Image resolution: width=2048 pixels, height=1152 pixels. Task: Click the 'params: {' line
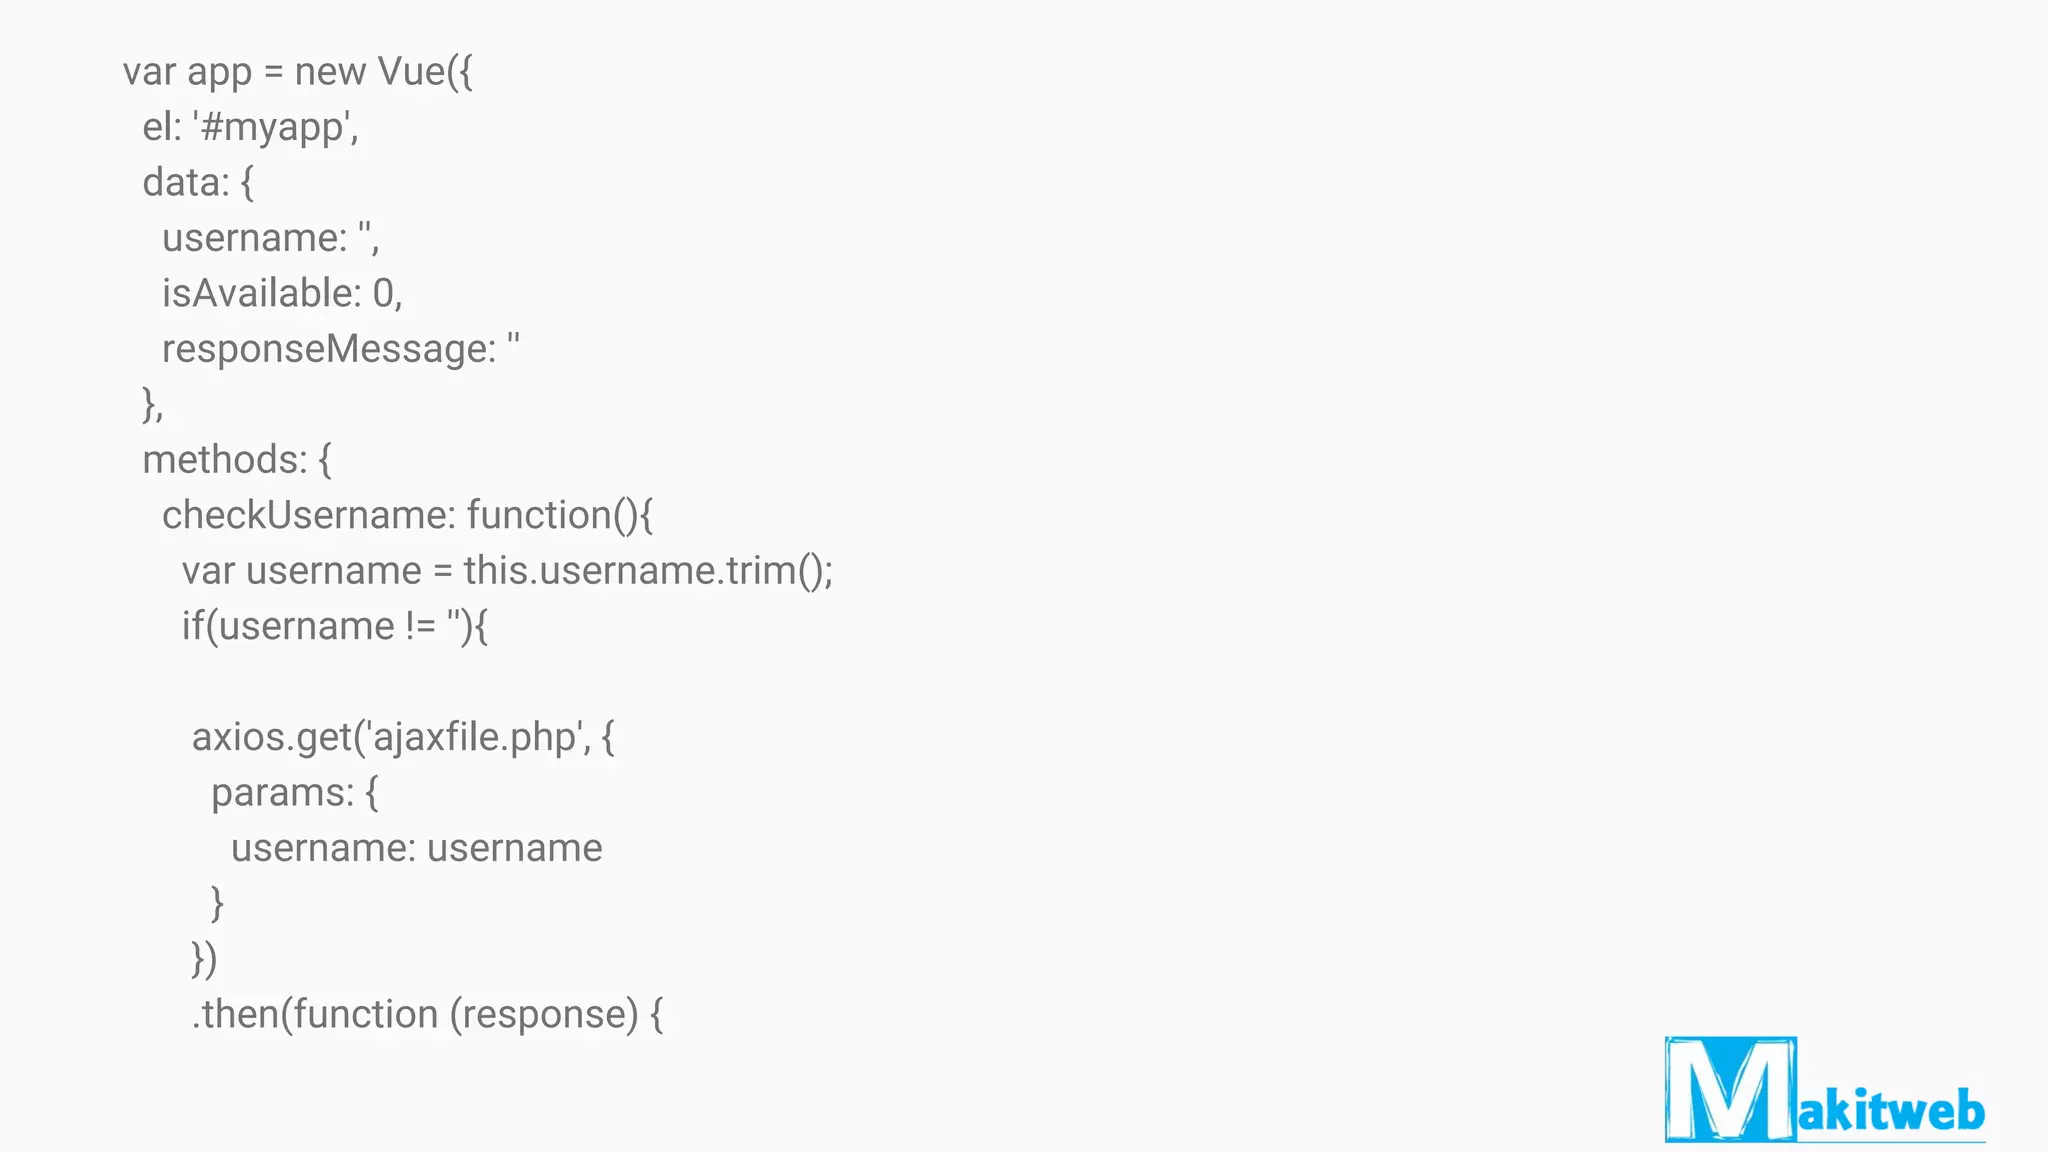tap(295, 793)
